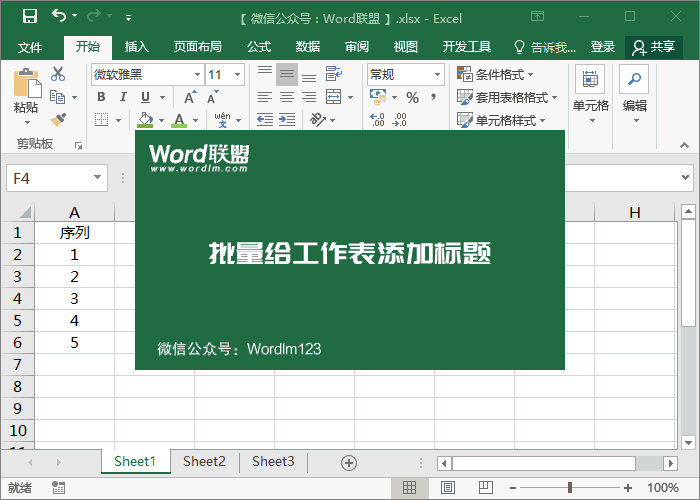
Task: Add a new sheet with plus icon
Action: click(x=349, y=462)
